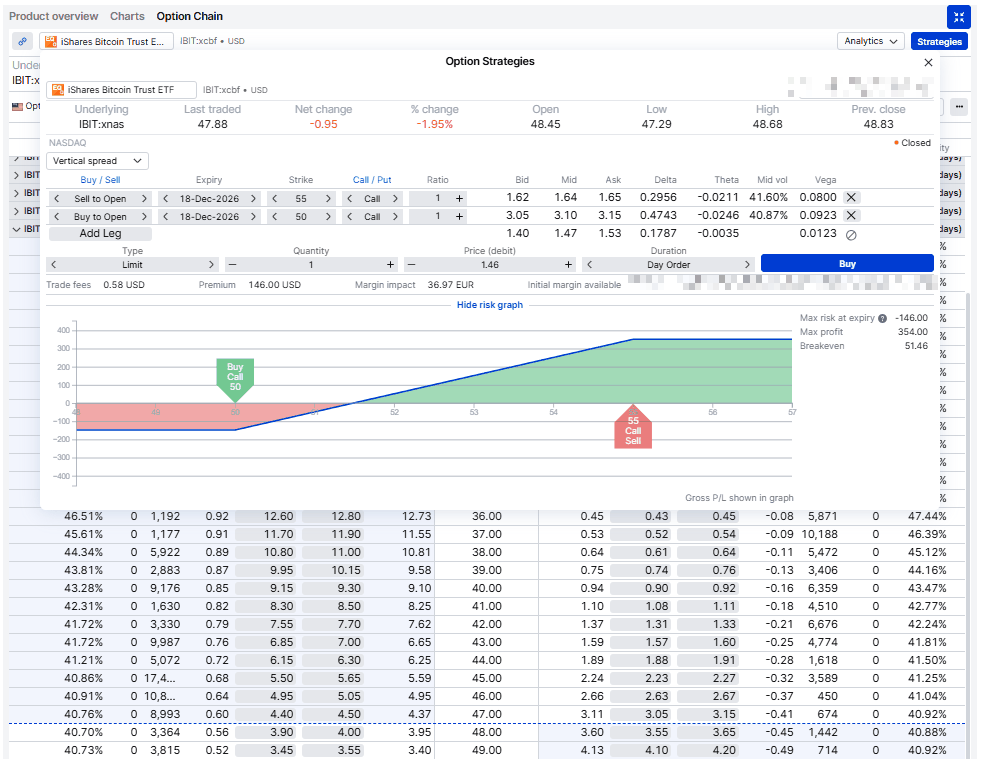
Task: Decrease the order quantity with minus
Action: (x=232, y=265)
